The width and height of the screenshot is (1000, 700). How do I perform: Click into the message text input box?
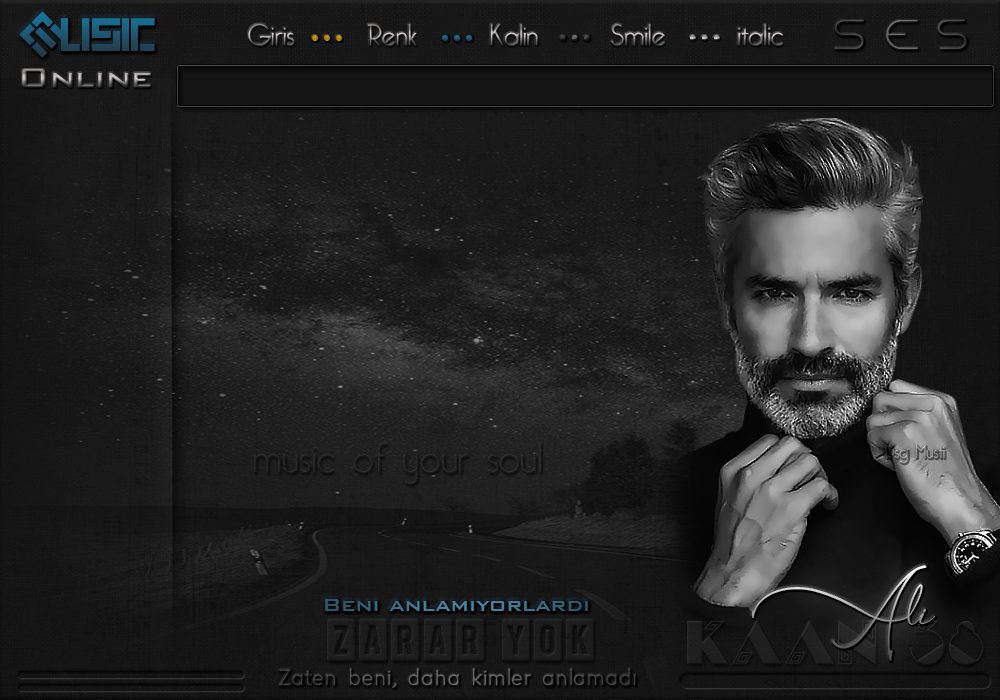pyautogui.click(x=585, y=85)
